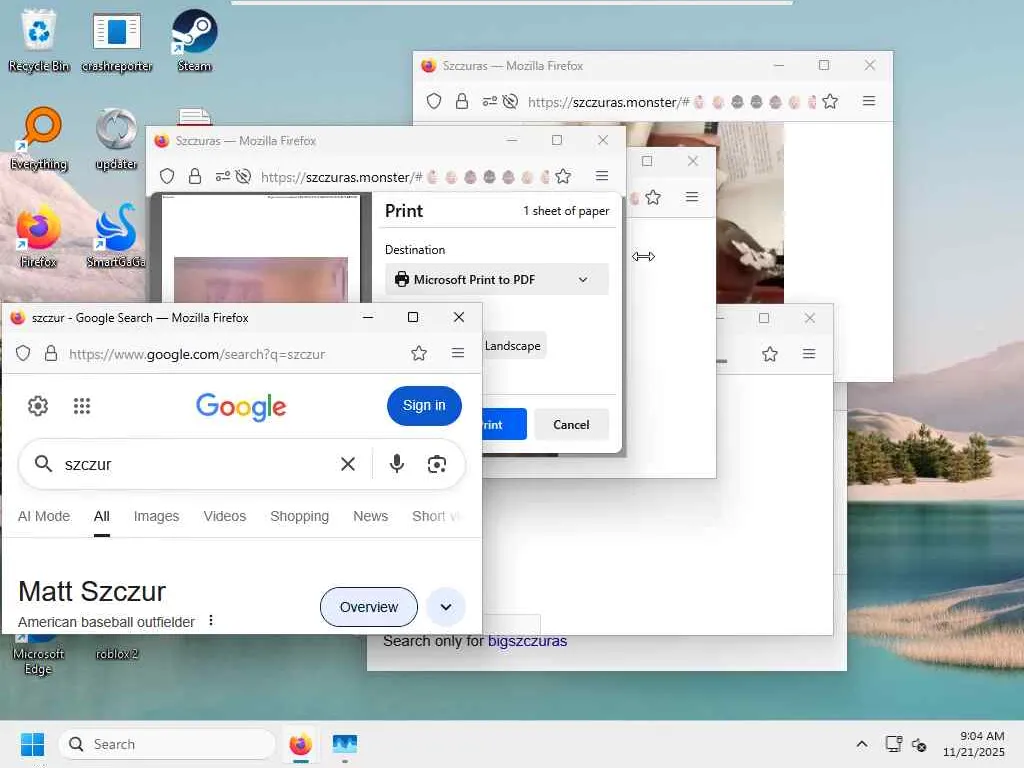Open the Everything search desktop shortcut
The height and width of the screenshot is (768, 1024).
[39, 138]
